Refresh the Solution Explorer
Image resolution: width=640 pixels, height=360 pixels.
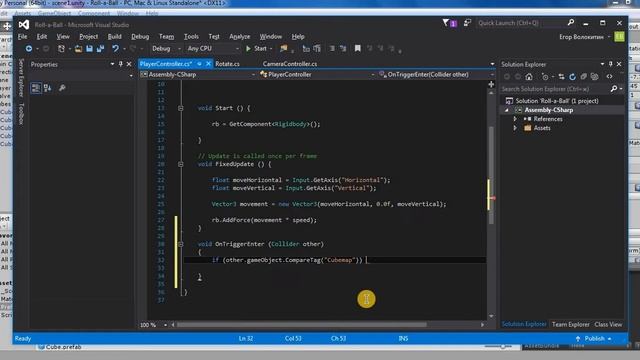click(x=573, y=77)
